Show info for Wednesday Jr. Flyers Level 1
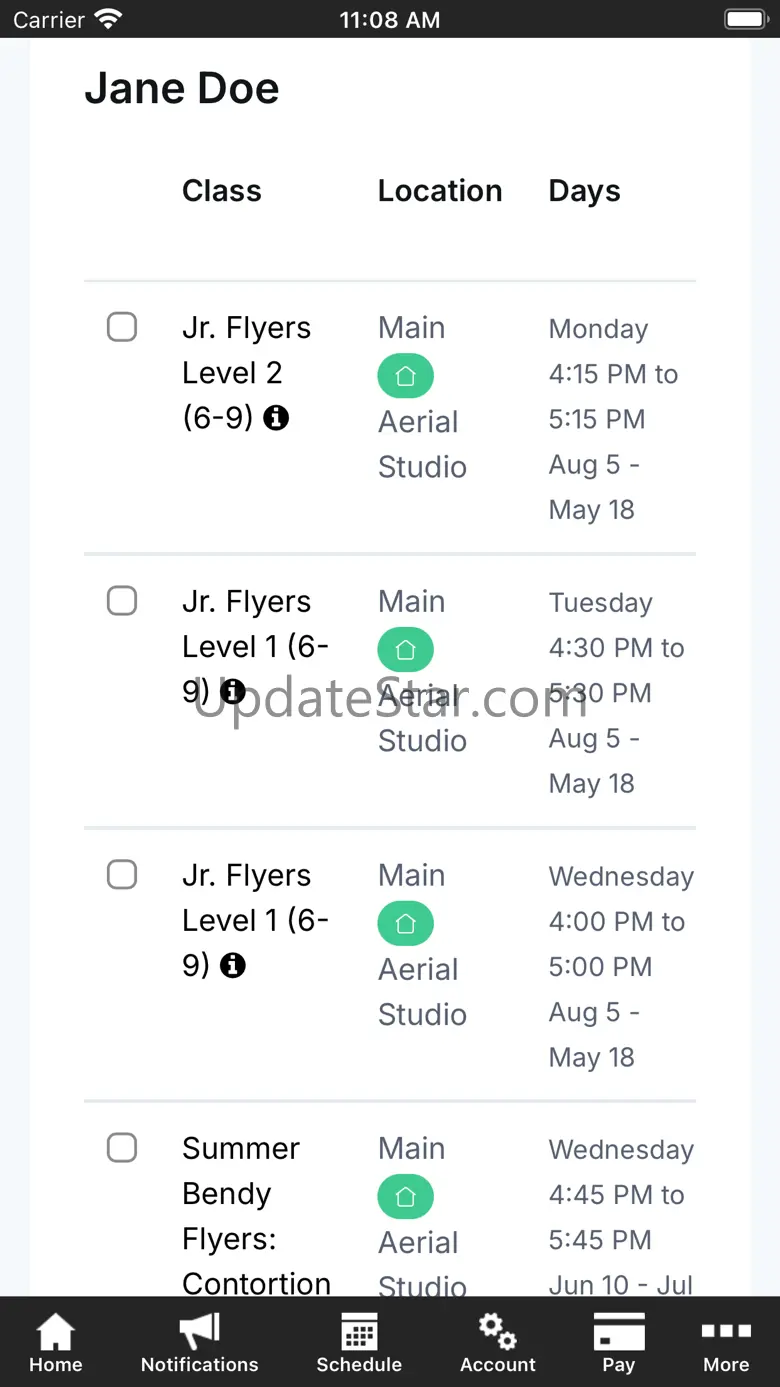 pyautogui.click(x=233, y=965)
